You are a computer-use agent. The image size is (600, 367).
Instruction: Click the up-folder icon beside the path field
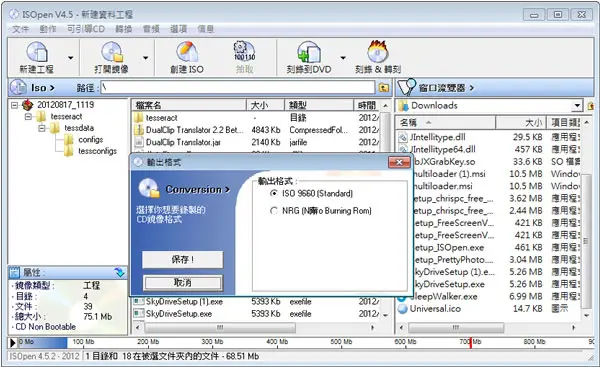click(384, 88)
